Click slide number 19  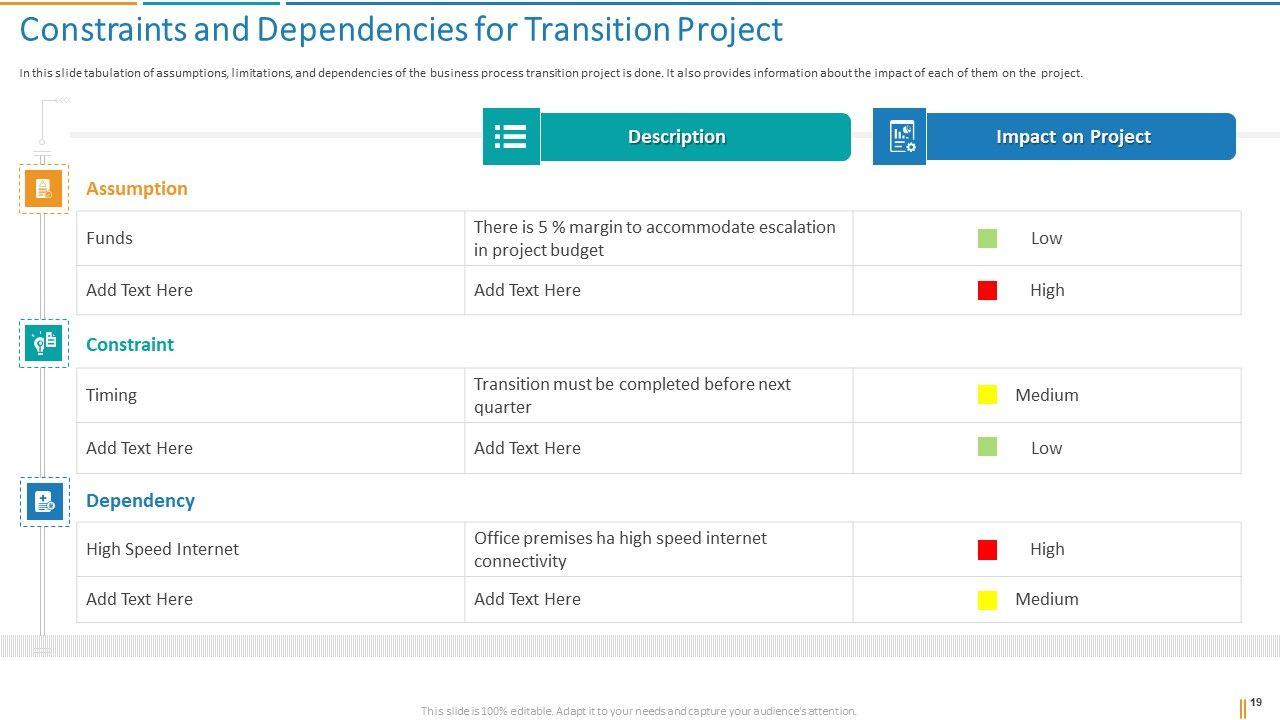[1256, 703]
